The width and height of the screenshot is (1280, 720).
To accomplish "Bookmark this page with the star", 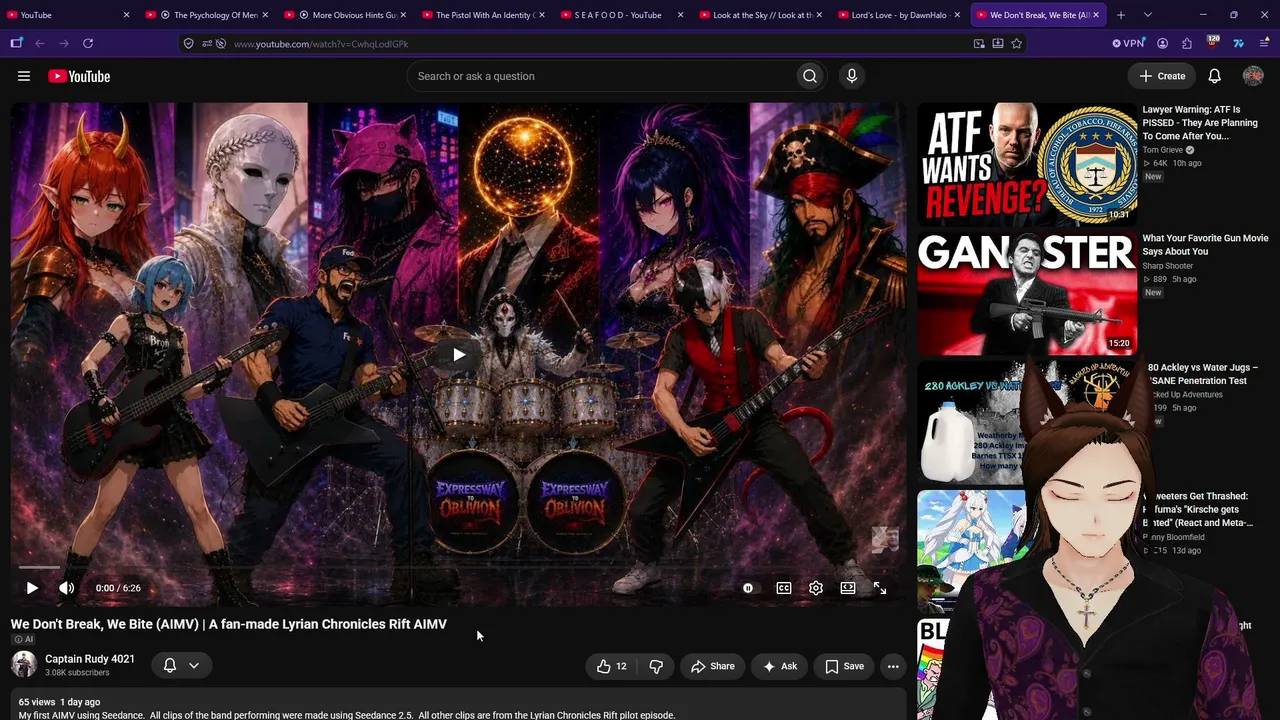I will 1017,44.
